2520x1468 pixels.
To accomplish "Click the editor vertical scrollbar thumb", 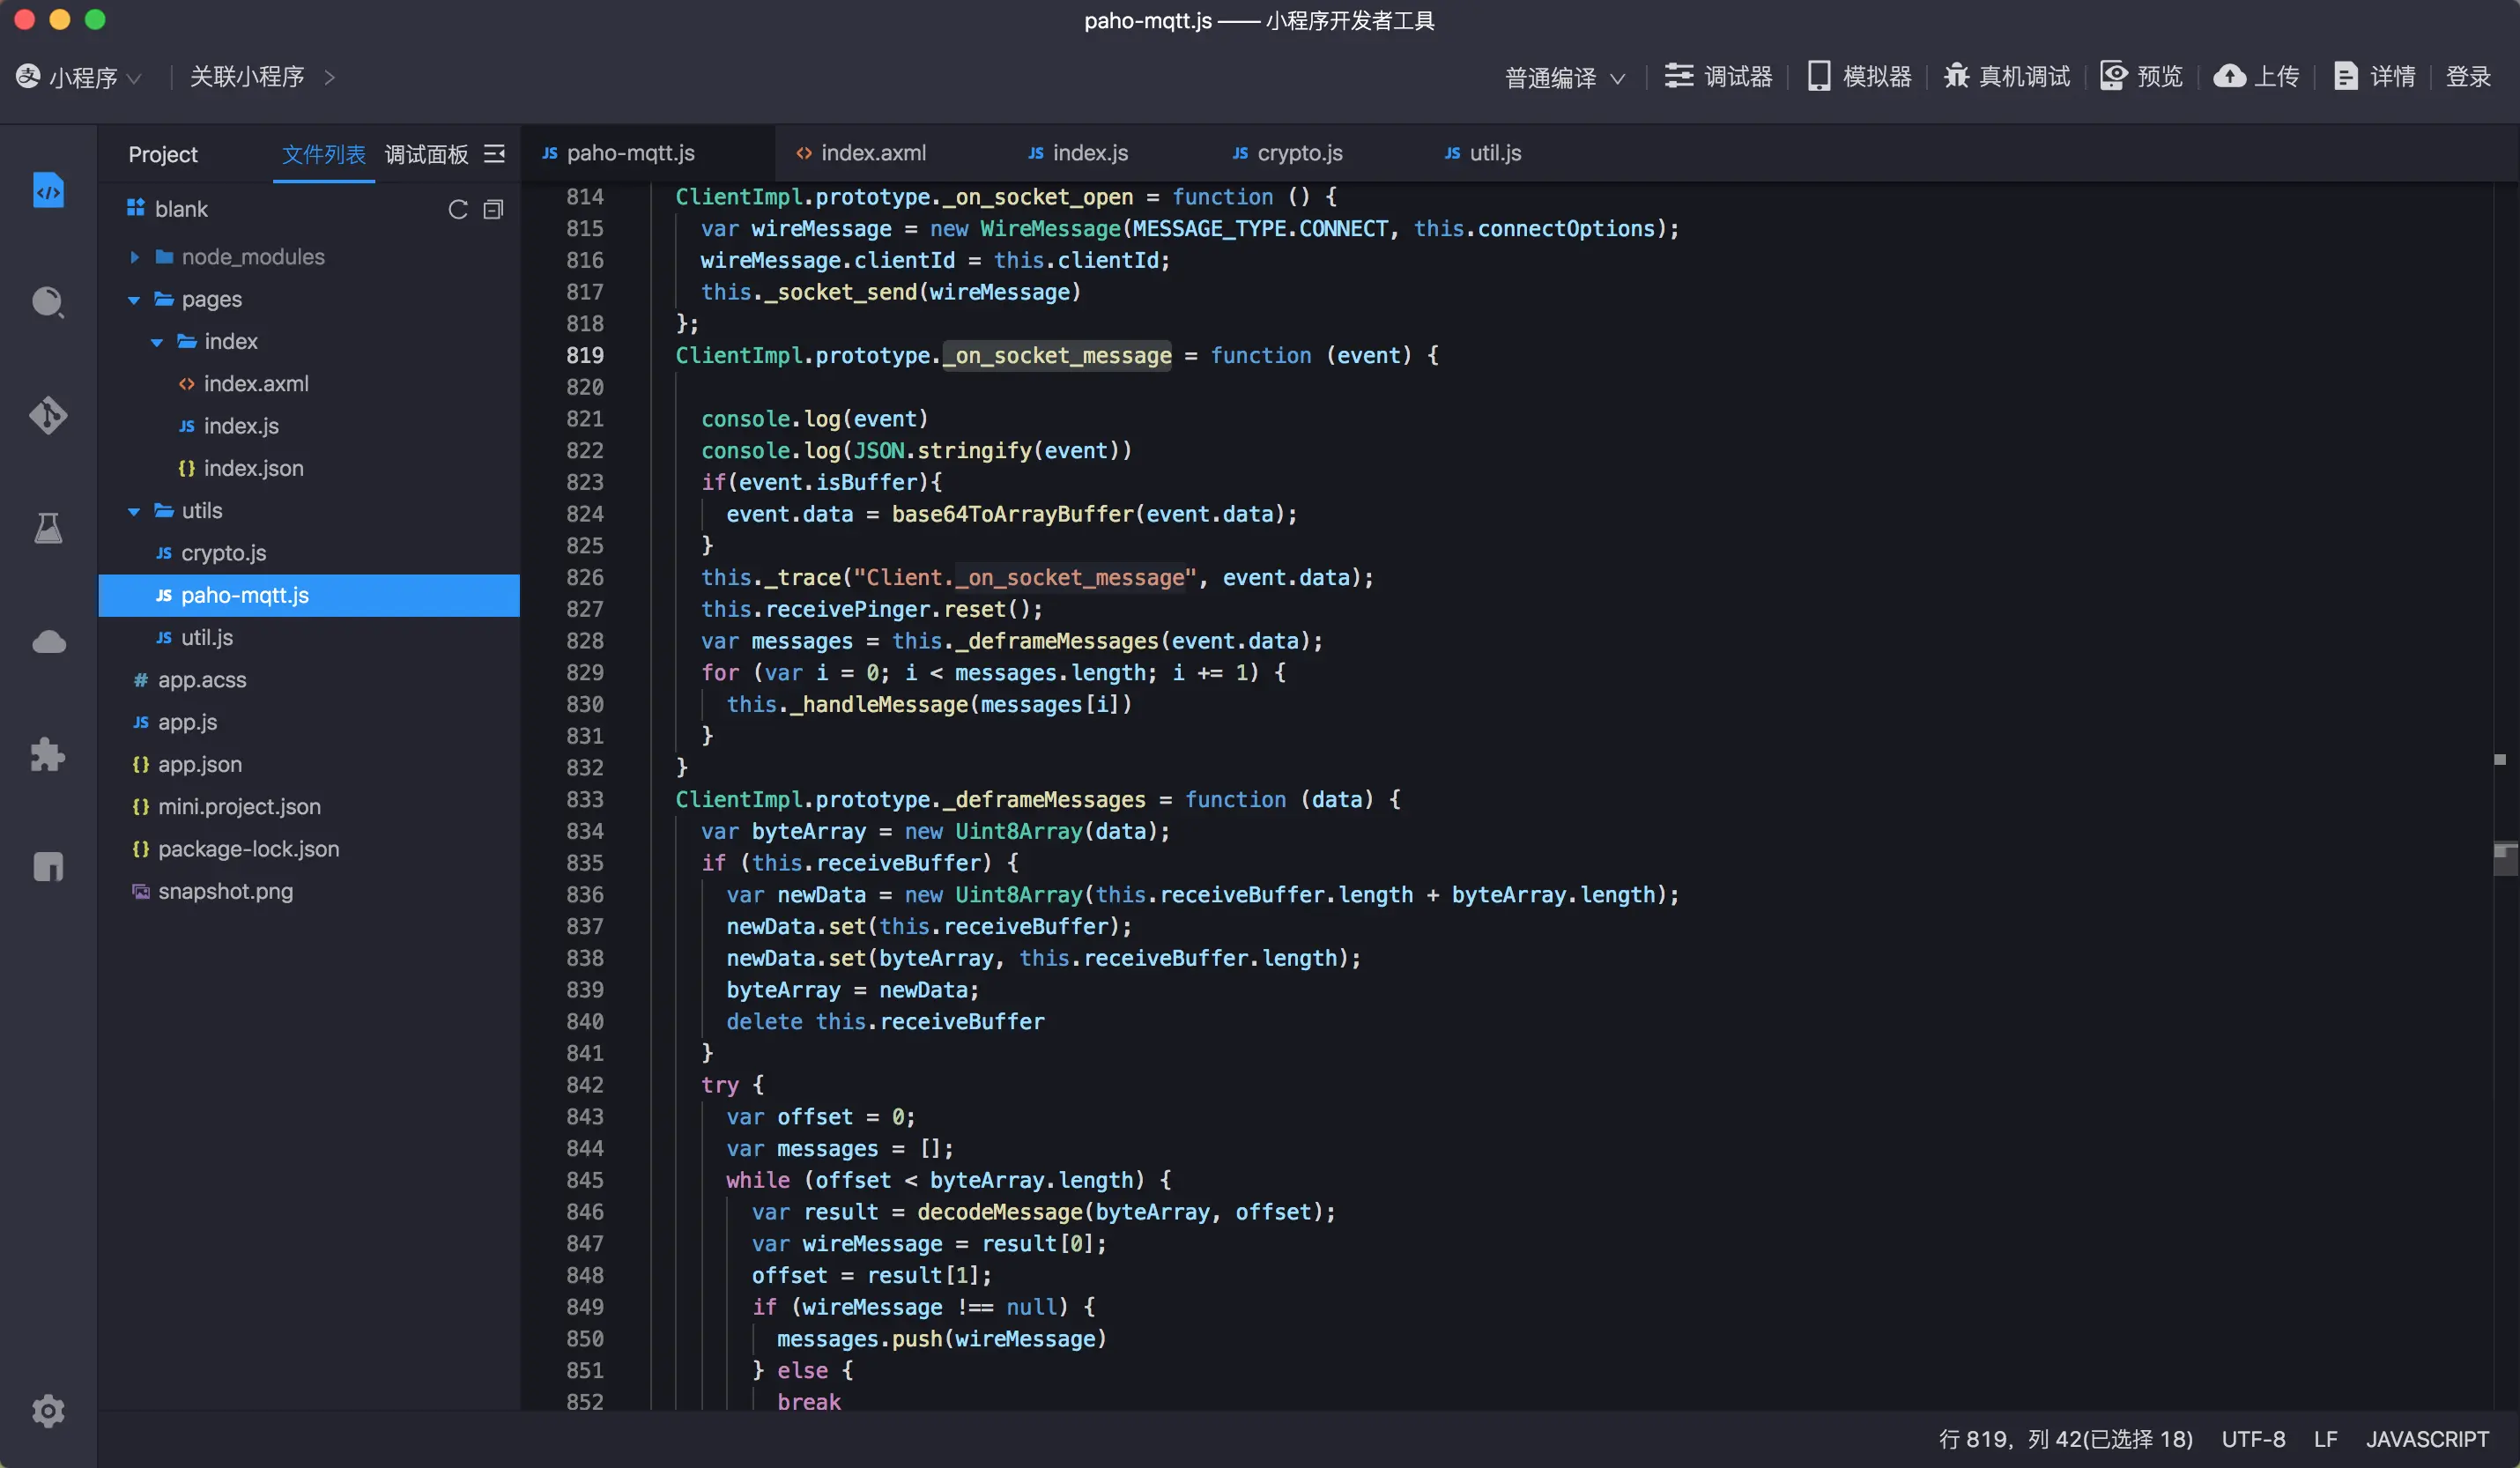I will click(2504, 858).
